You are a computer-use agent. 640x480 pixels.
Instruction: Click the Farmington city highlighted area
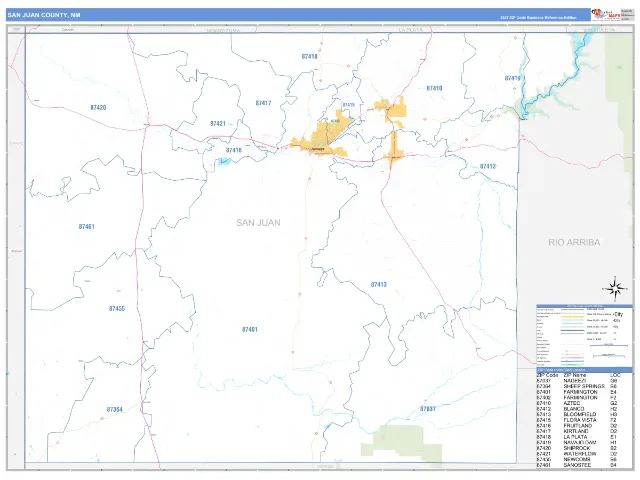[x=327, y=135]
